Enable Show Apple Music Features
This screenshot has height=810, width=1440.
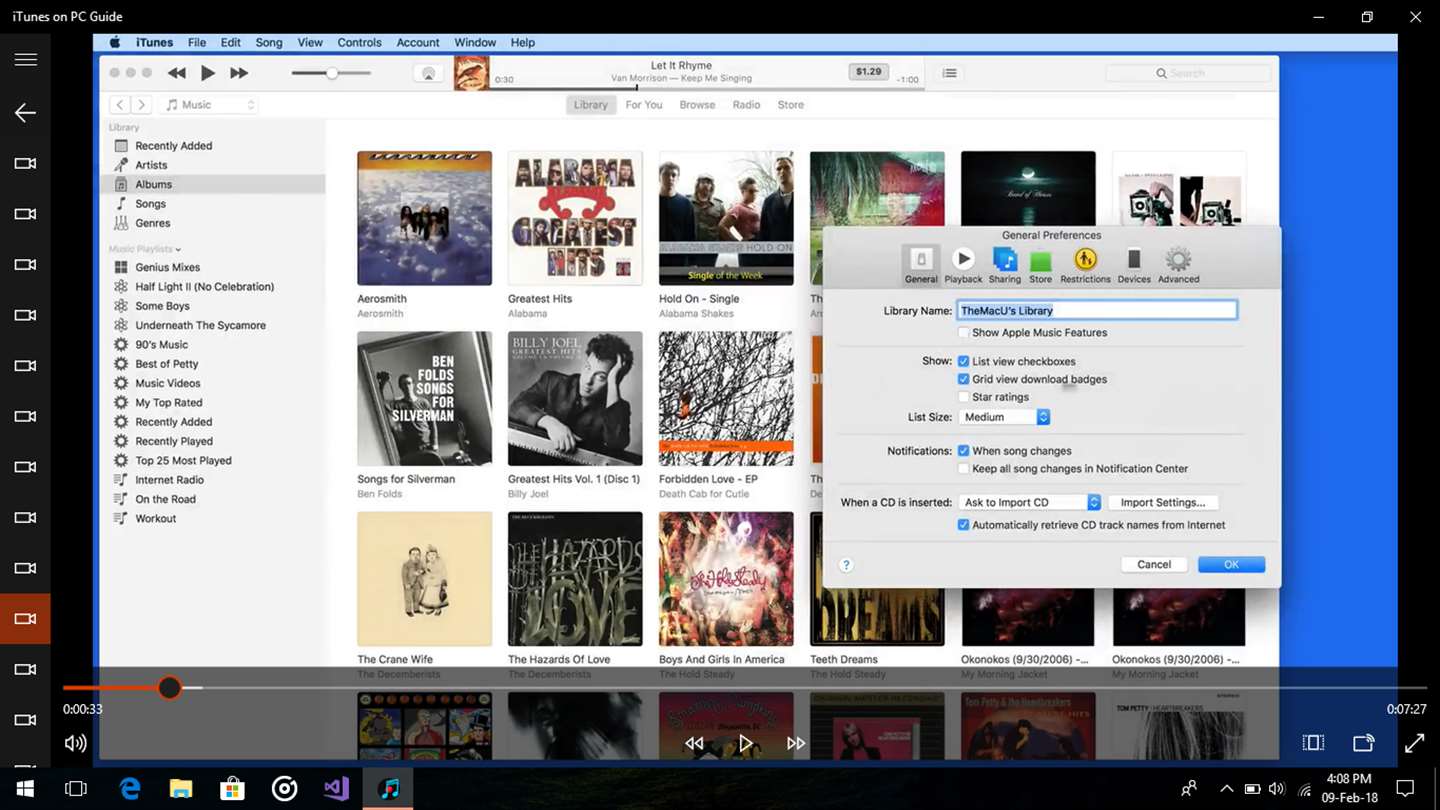click(x=963, y=333)
